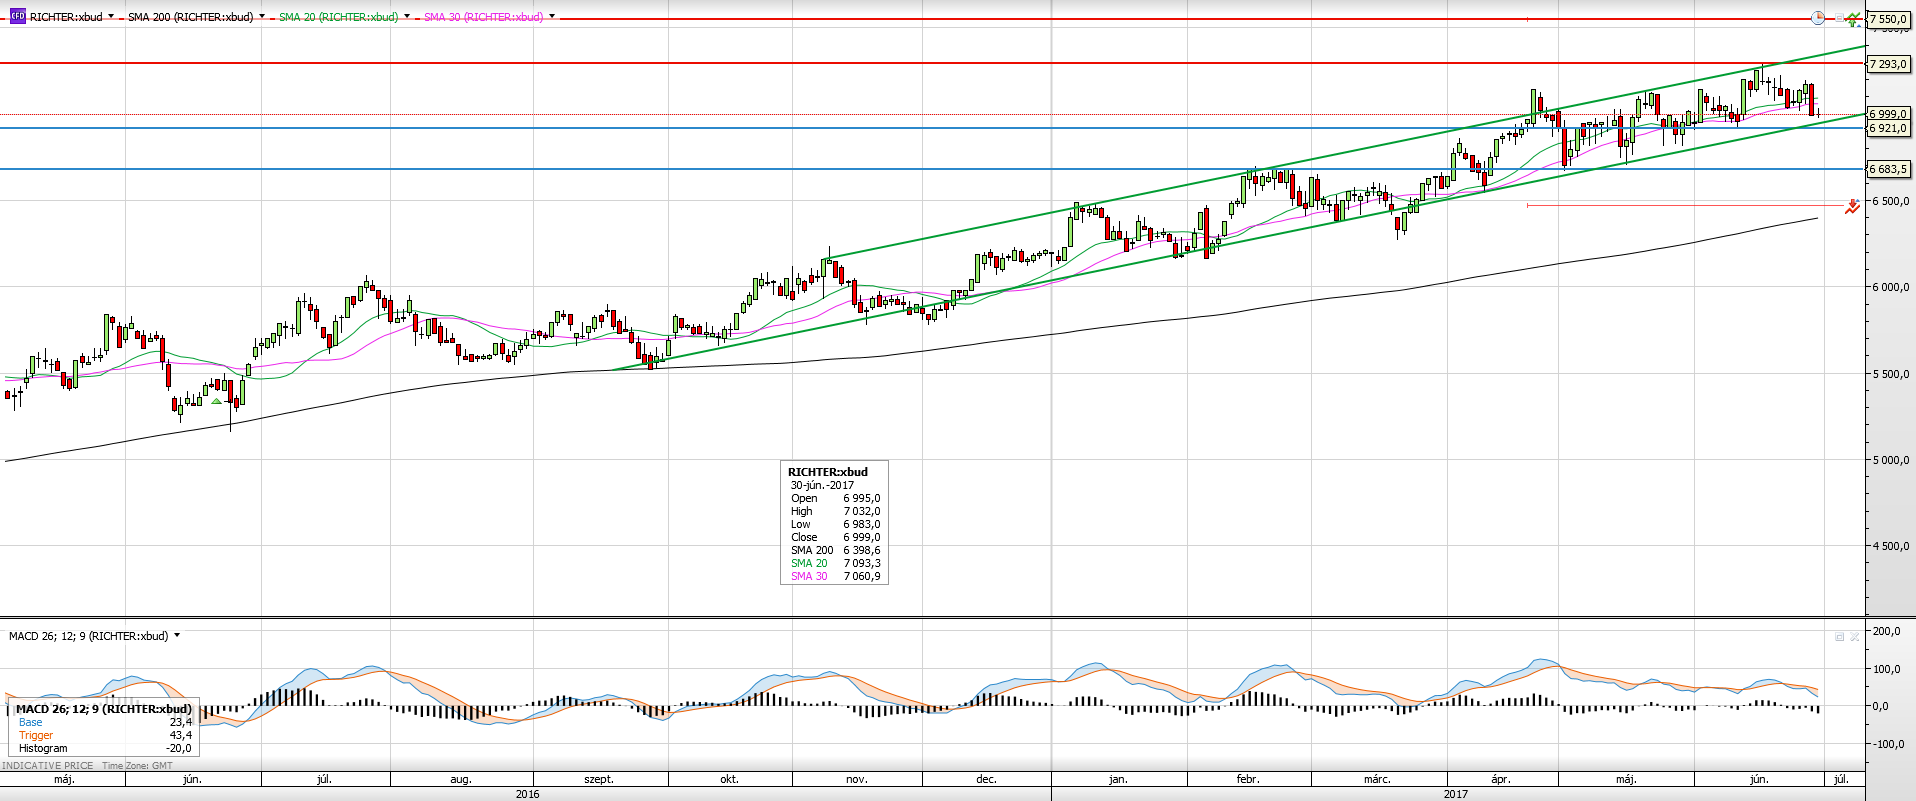Click the 'jan.' month label on time axis
This screenshot has height=801, width=1916.
tap(1118, 779)
